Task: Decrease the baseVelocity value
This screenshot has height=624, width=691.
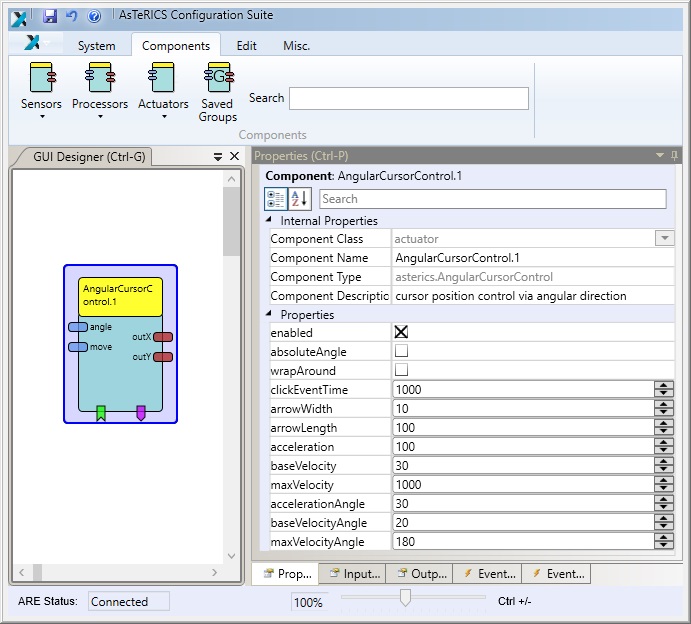Action: tap(664, 470)
